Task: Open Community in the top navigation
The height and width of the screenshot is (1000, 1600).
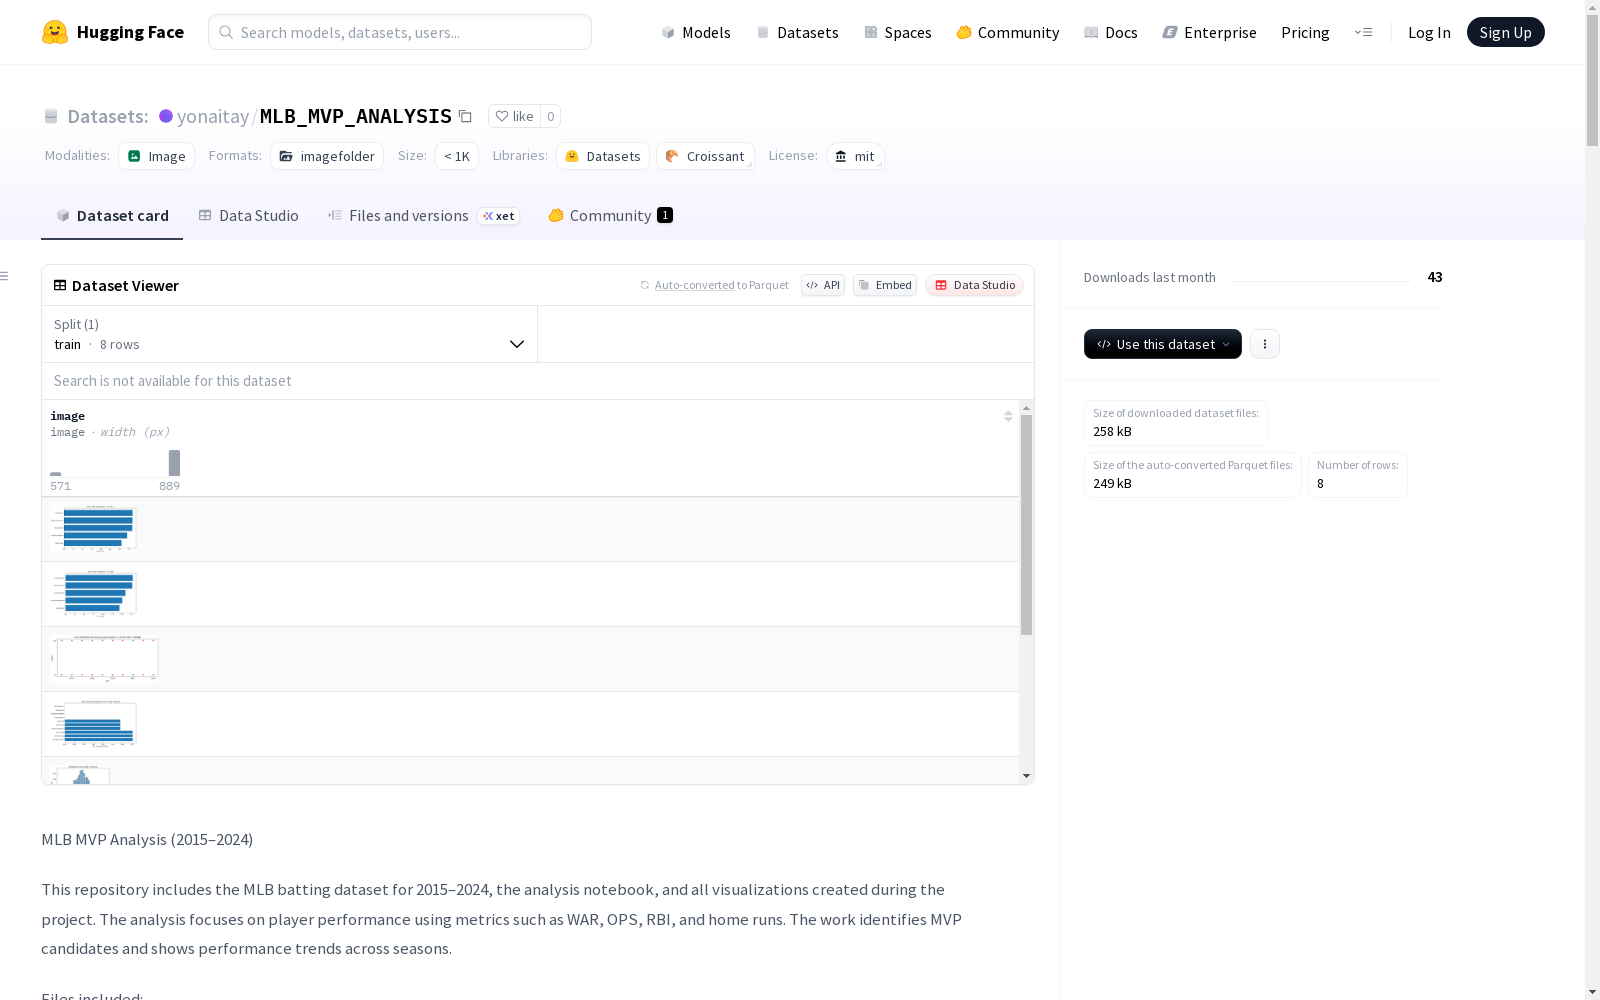Action: point(1008,32)
